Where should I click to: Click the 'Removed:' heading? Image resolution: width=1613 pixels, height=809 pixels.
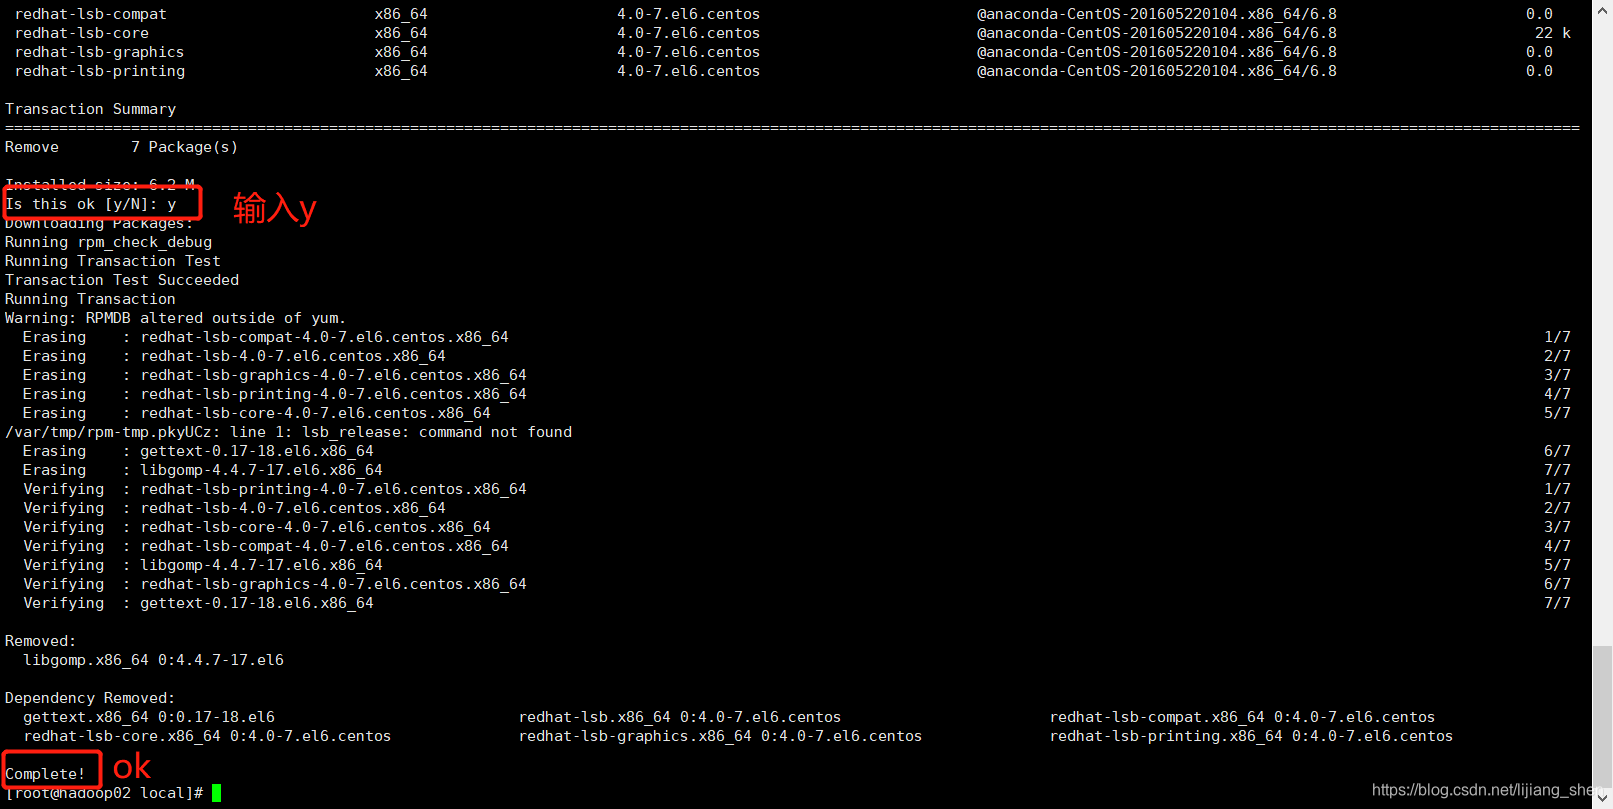click(40, 641)
